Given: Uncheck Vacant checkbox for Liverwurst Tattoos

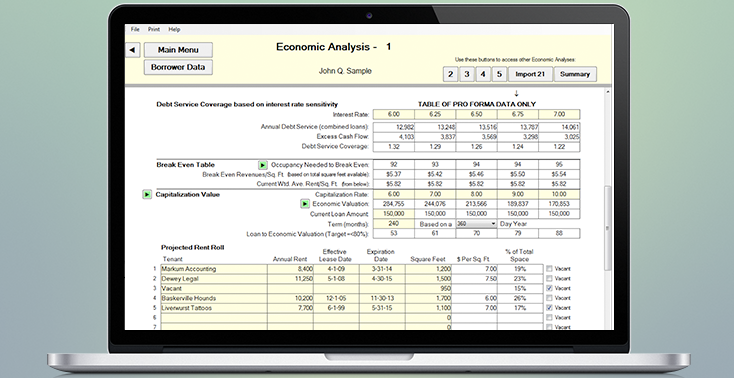Looking at the screenshot, I should 549,308.
